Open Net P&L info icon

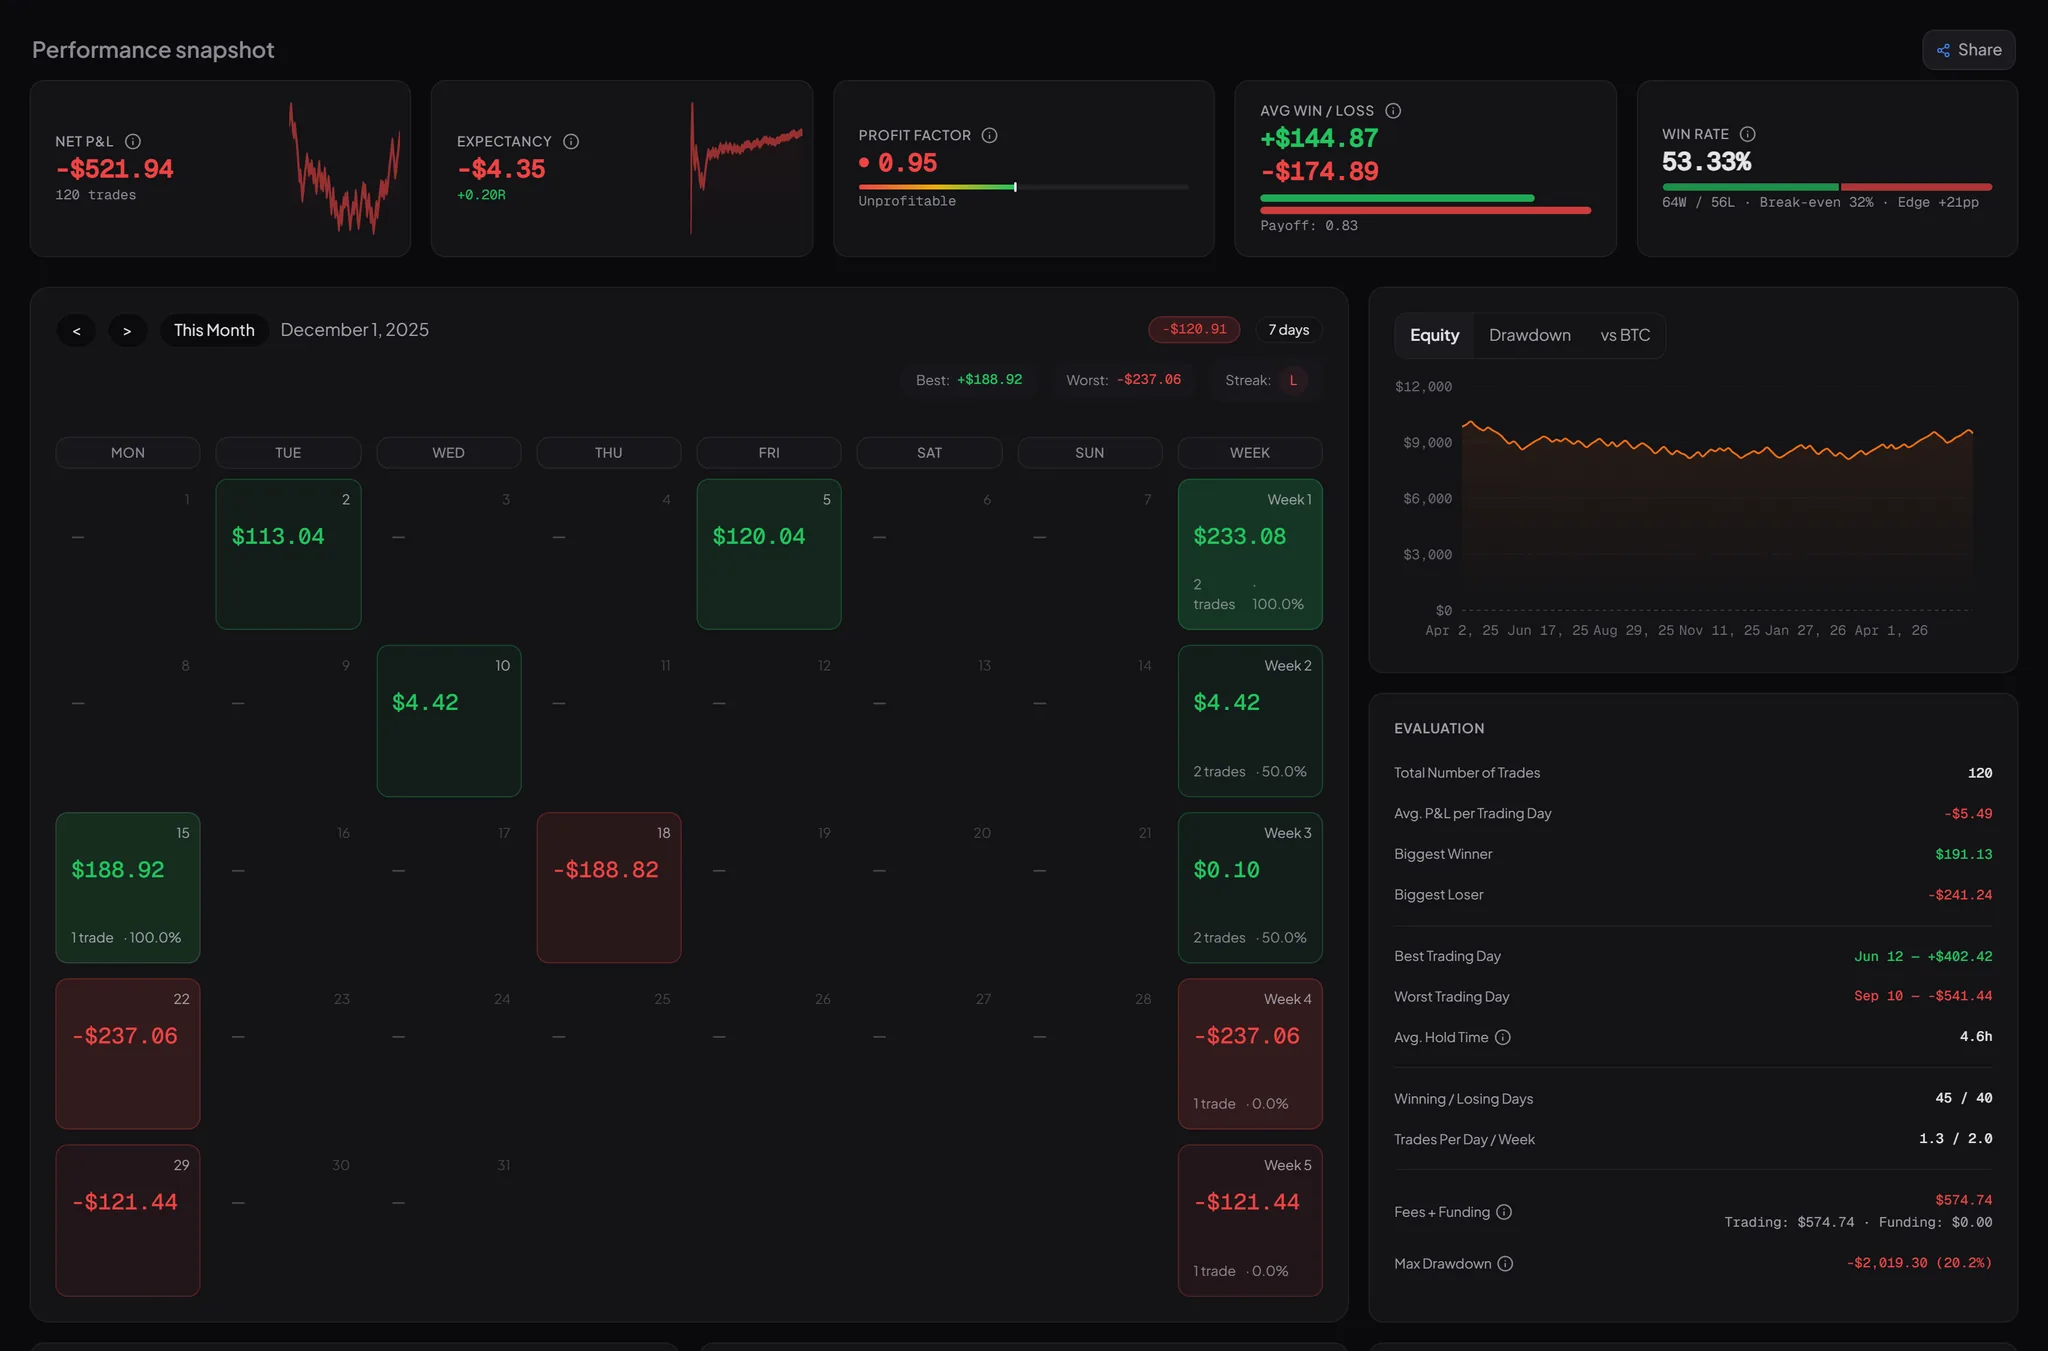(x=133, y=142)
